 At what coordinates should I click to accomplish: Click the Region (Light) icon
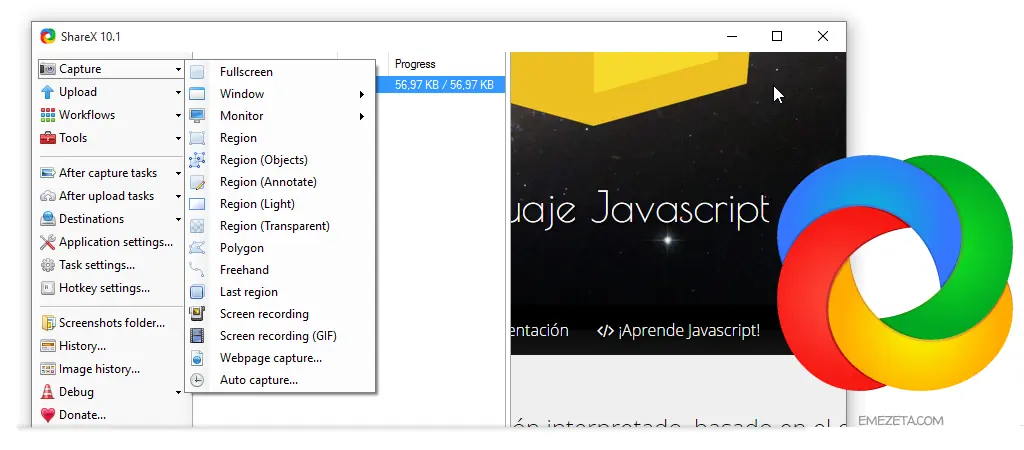point(197,204)
